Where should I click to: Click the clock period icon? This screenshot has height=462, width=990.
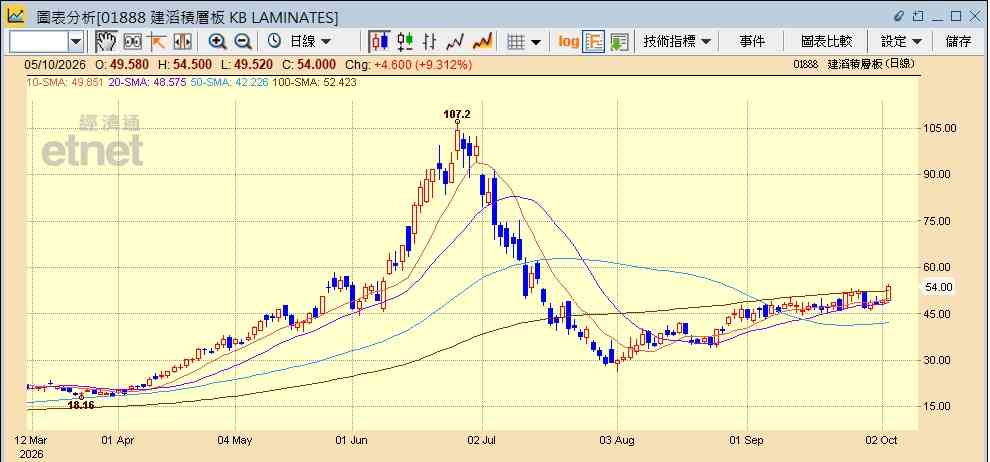(x=275, y=42)
